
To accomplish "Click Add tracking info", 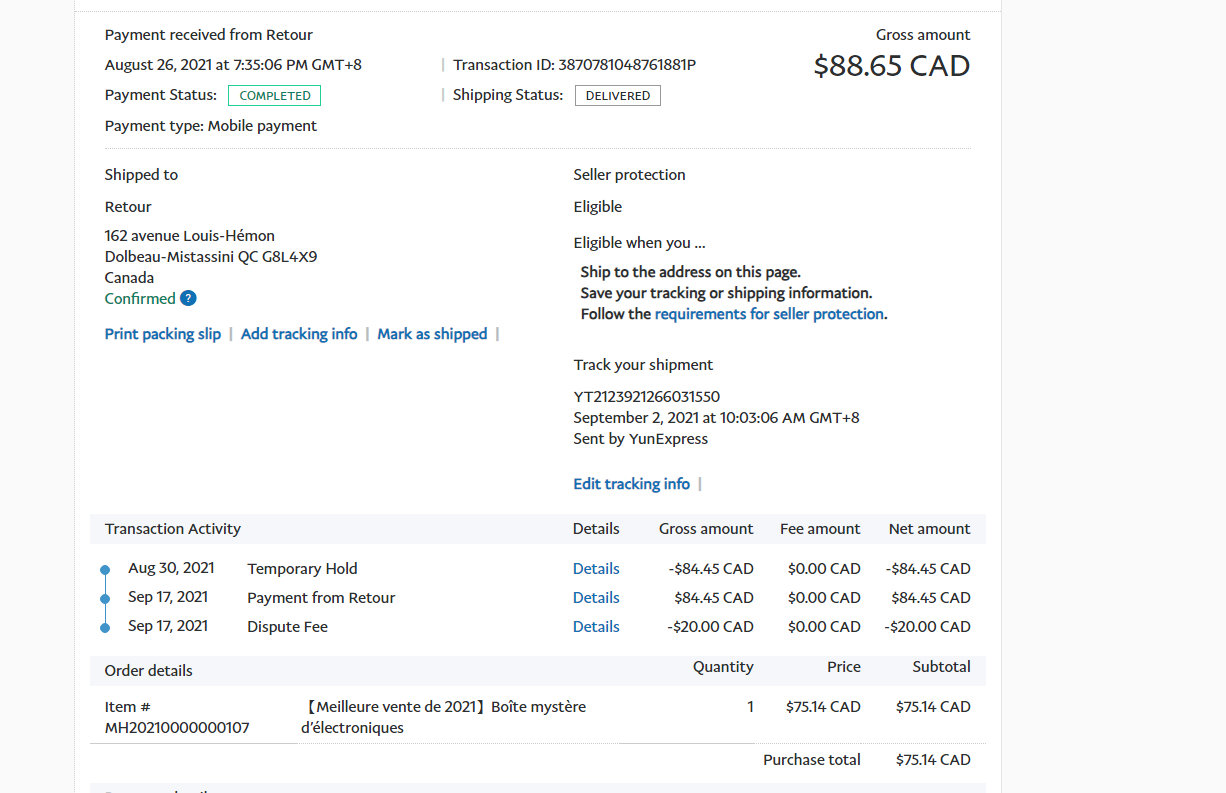I will [299, 334].
